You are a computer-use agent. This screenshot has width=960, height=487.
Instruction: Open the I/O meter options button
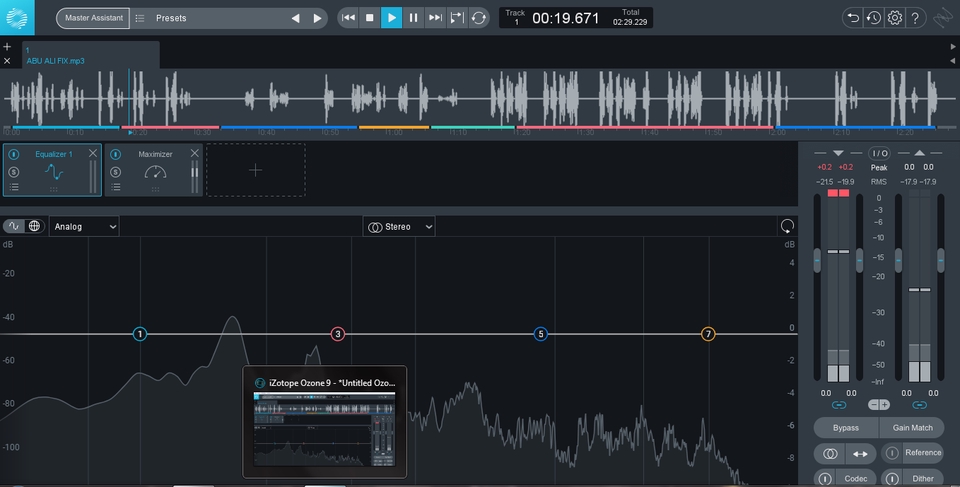[x=879, y=153]
